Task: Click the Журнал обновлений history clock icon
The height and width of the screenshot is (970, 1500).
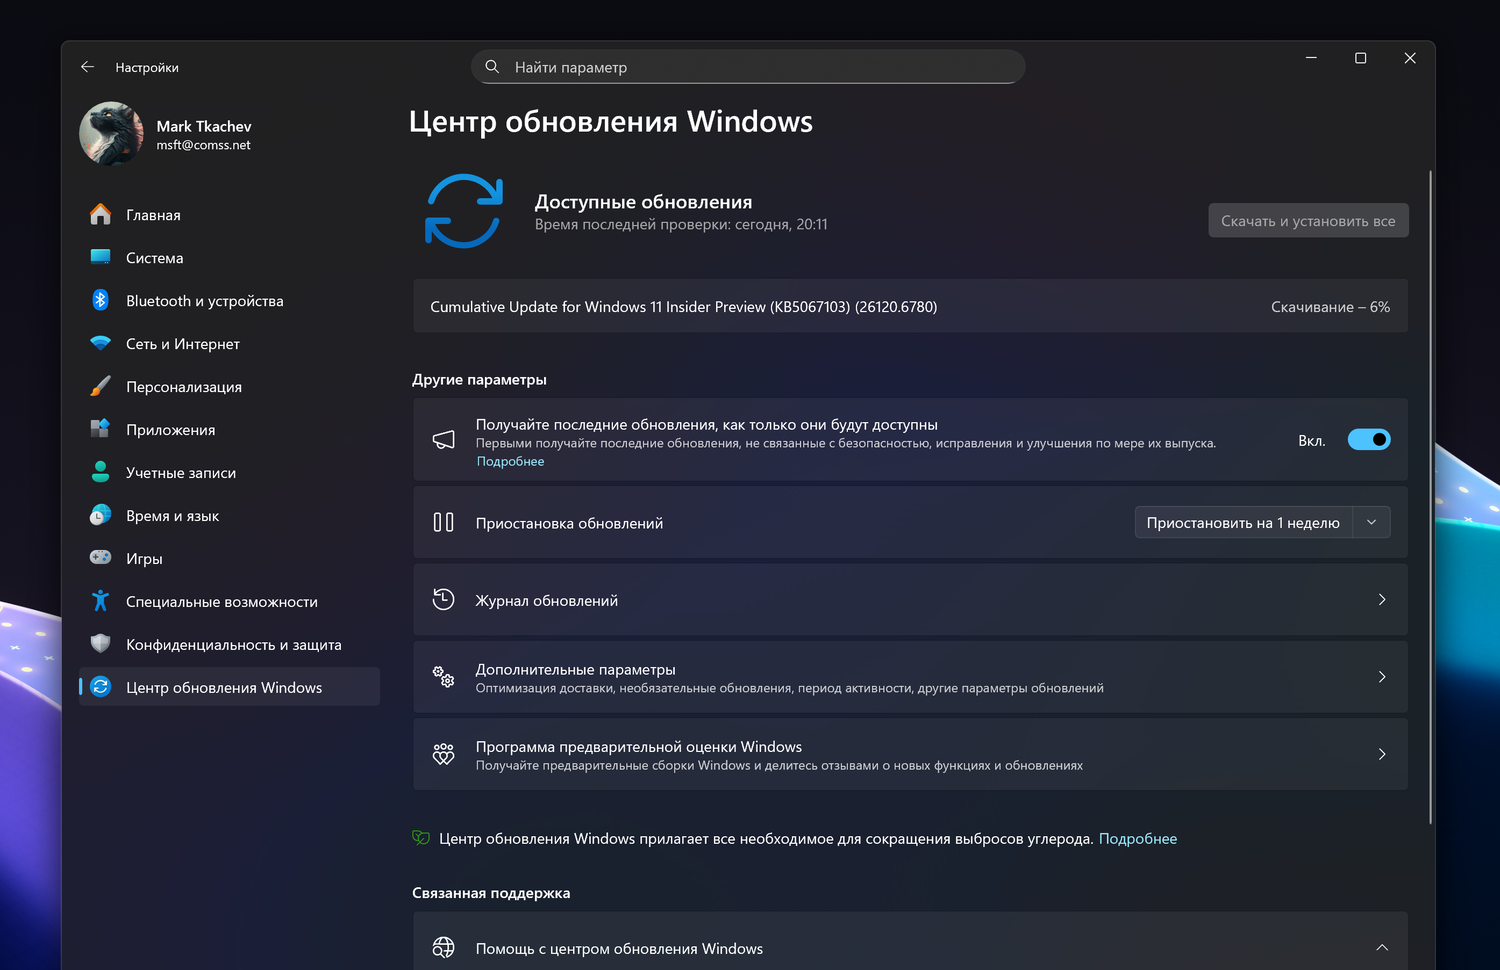Action: tap(443, 600)
